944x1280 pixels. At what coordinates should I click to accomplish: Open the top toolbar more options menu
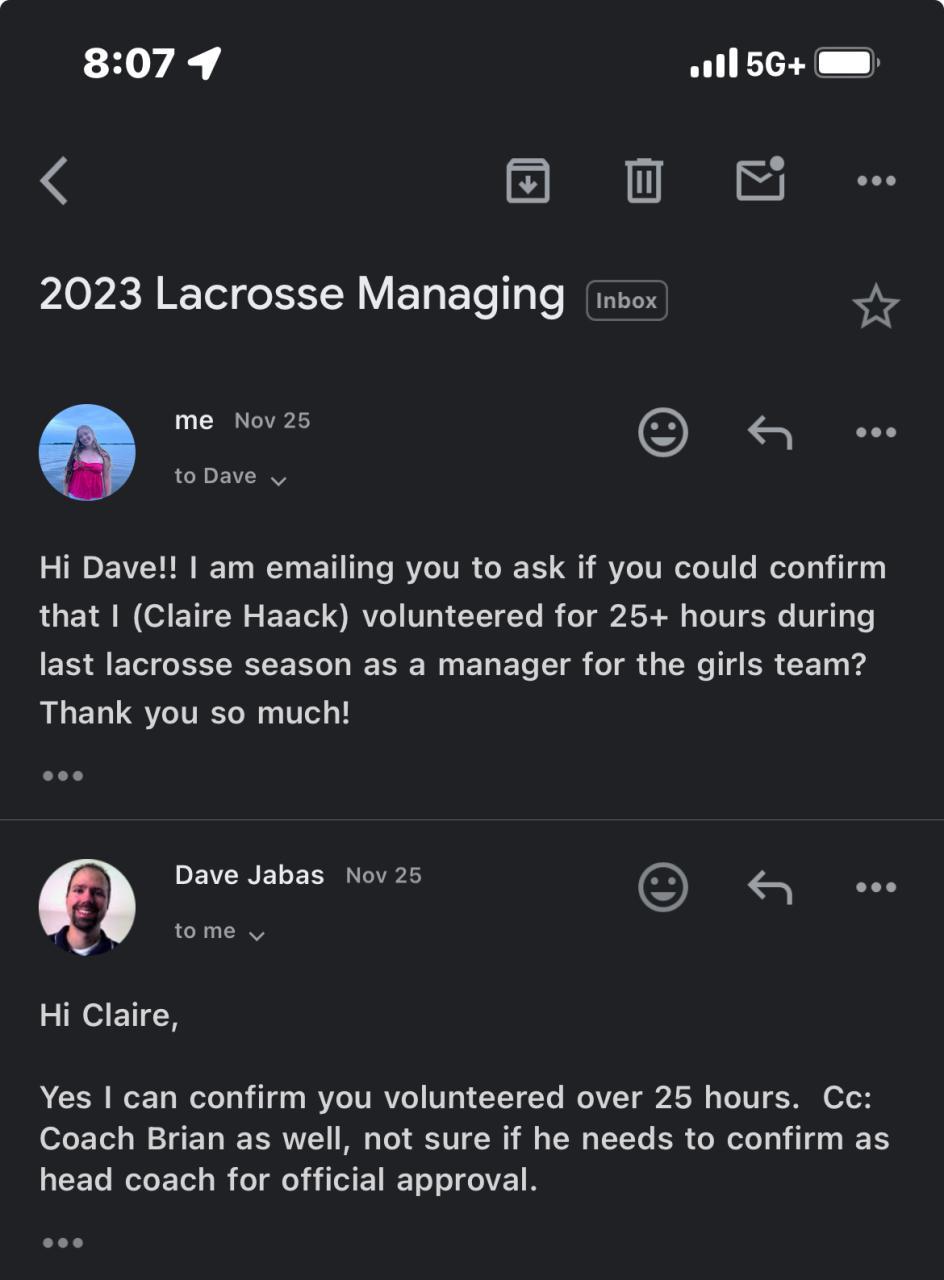click(876, 181)
